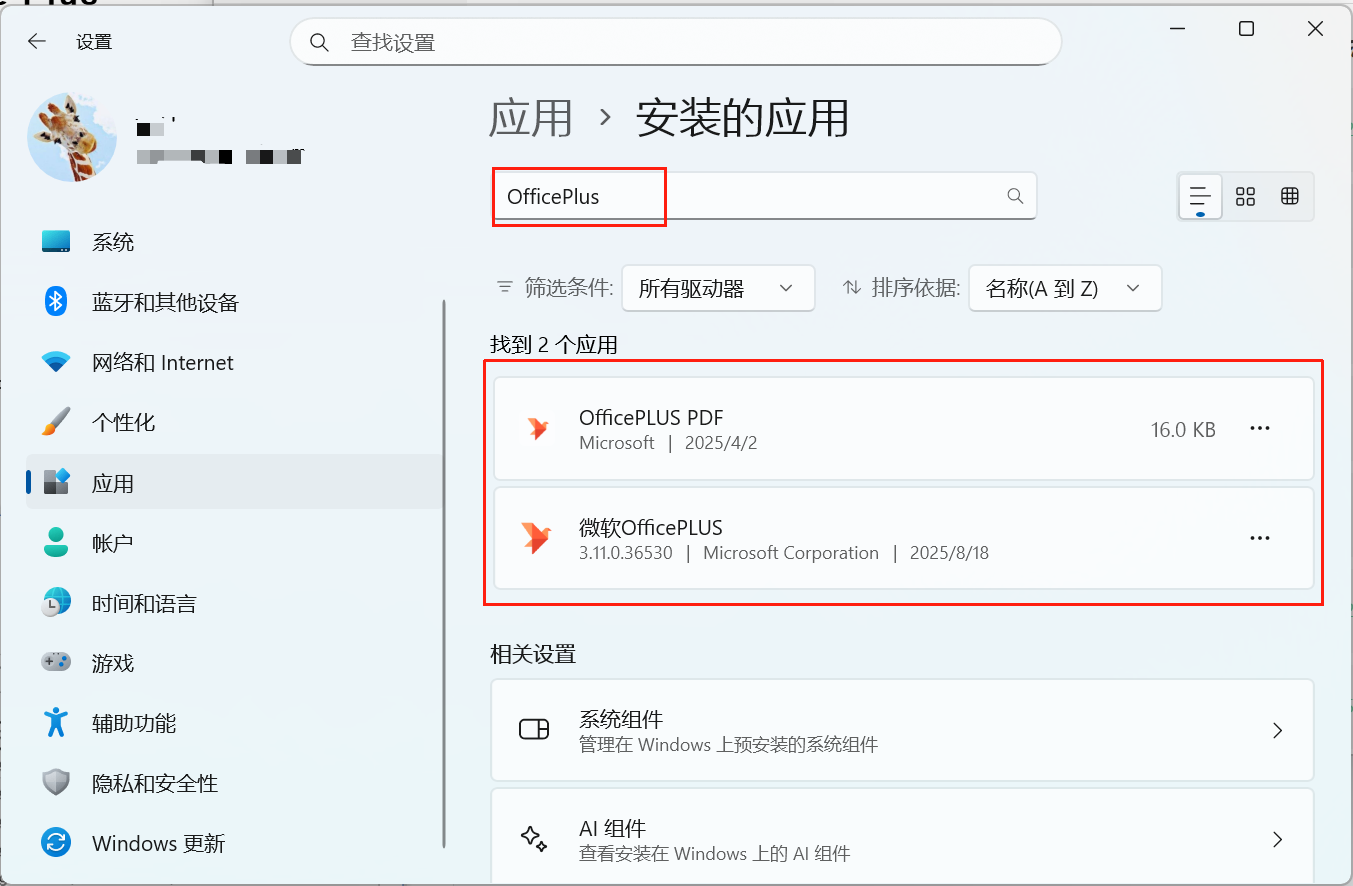Click the 2025/8/18 install date
Screen dimensions: 1353x886
949,552
